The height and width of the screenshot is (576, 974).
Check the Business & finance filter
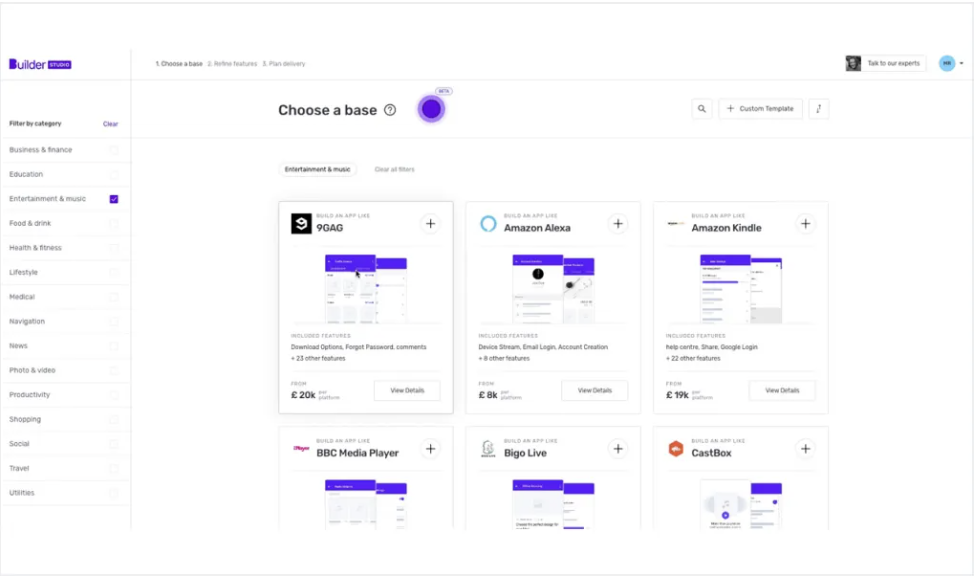114,150
